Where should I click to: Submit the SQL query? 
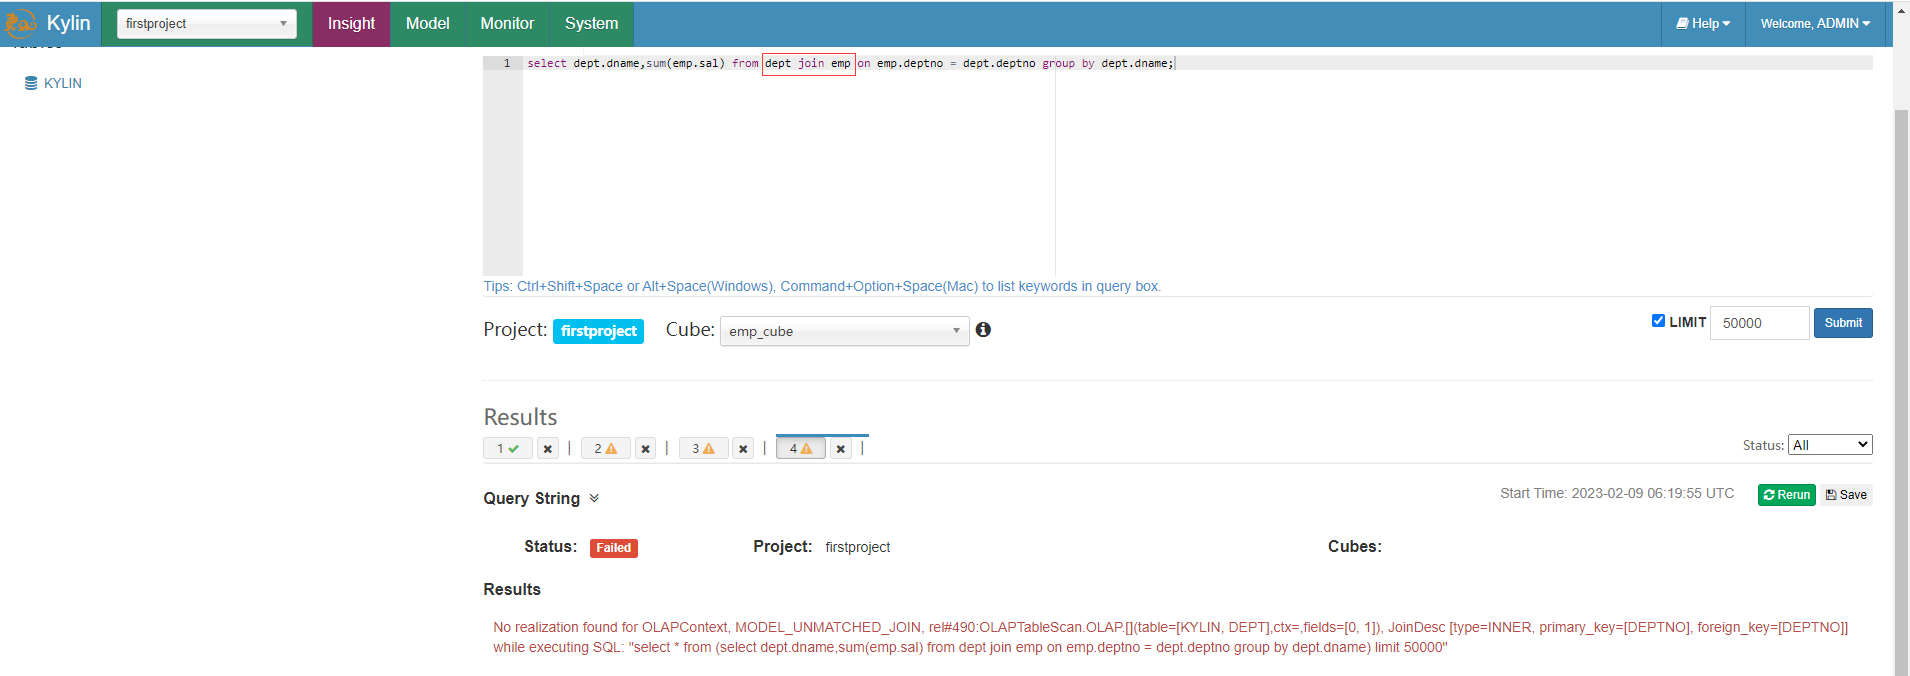click(x=1843, y=323)
